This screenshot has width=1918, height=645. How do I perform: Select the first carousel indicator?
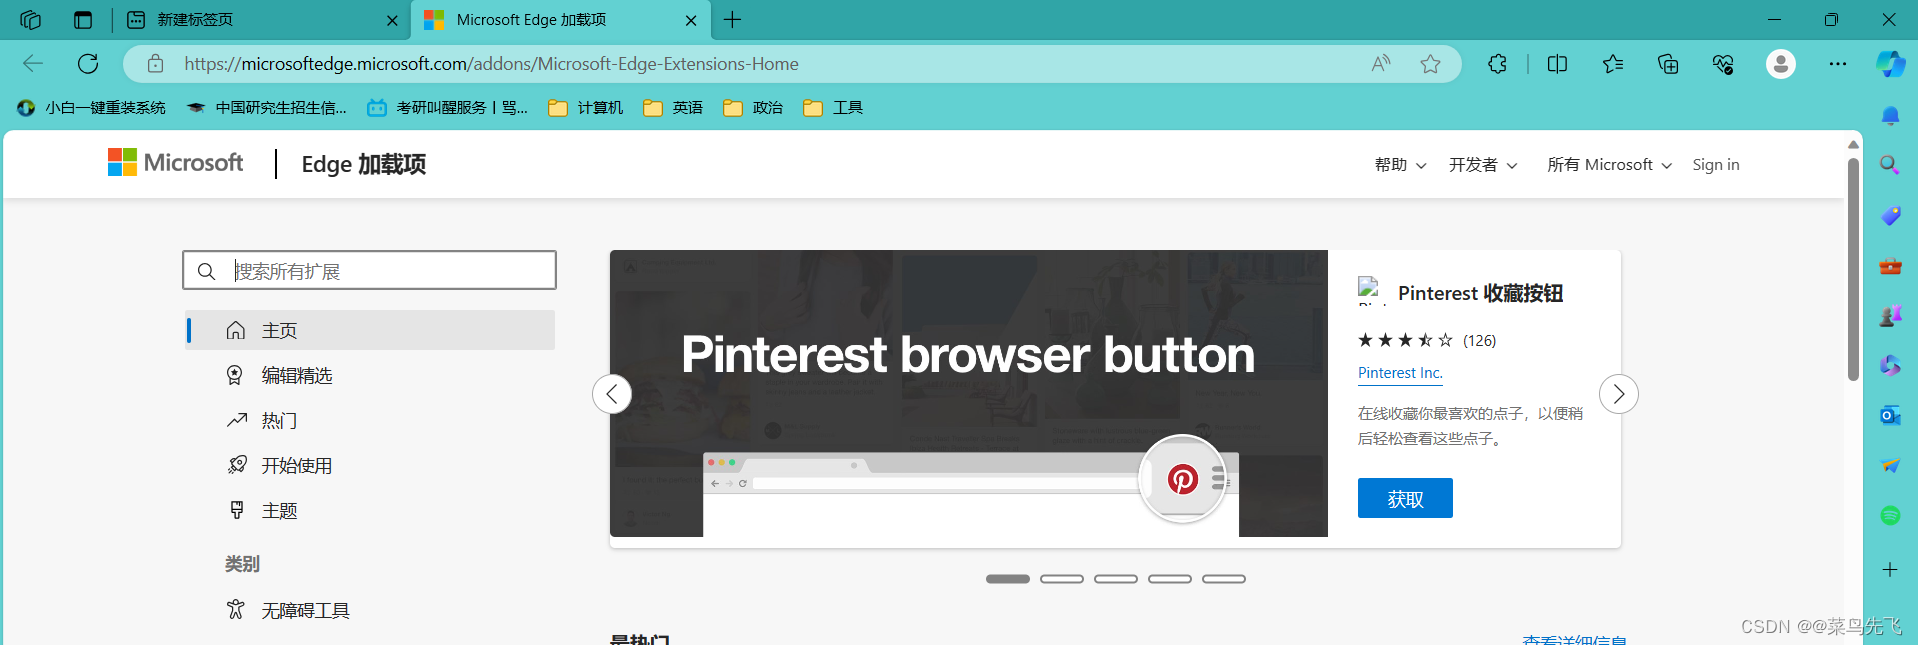1008,579
